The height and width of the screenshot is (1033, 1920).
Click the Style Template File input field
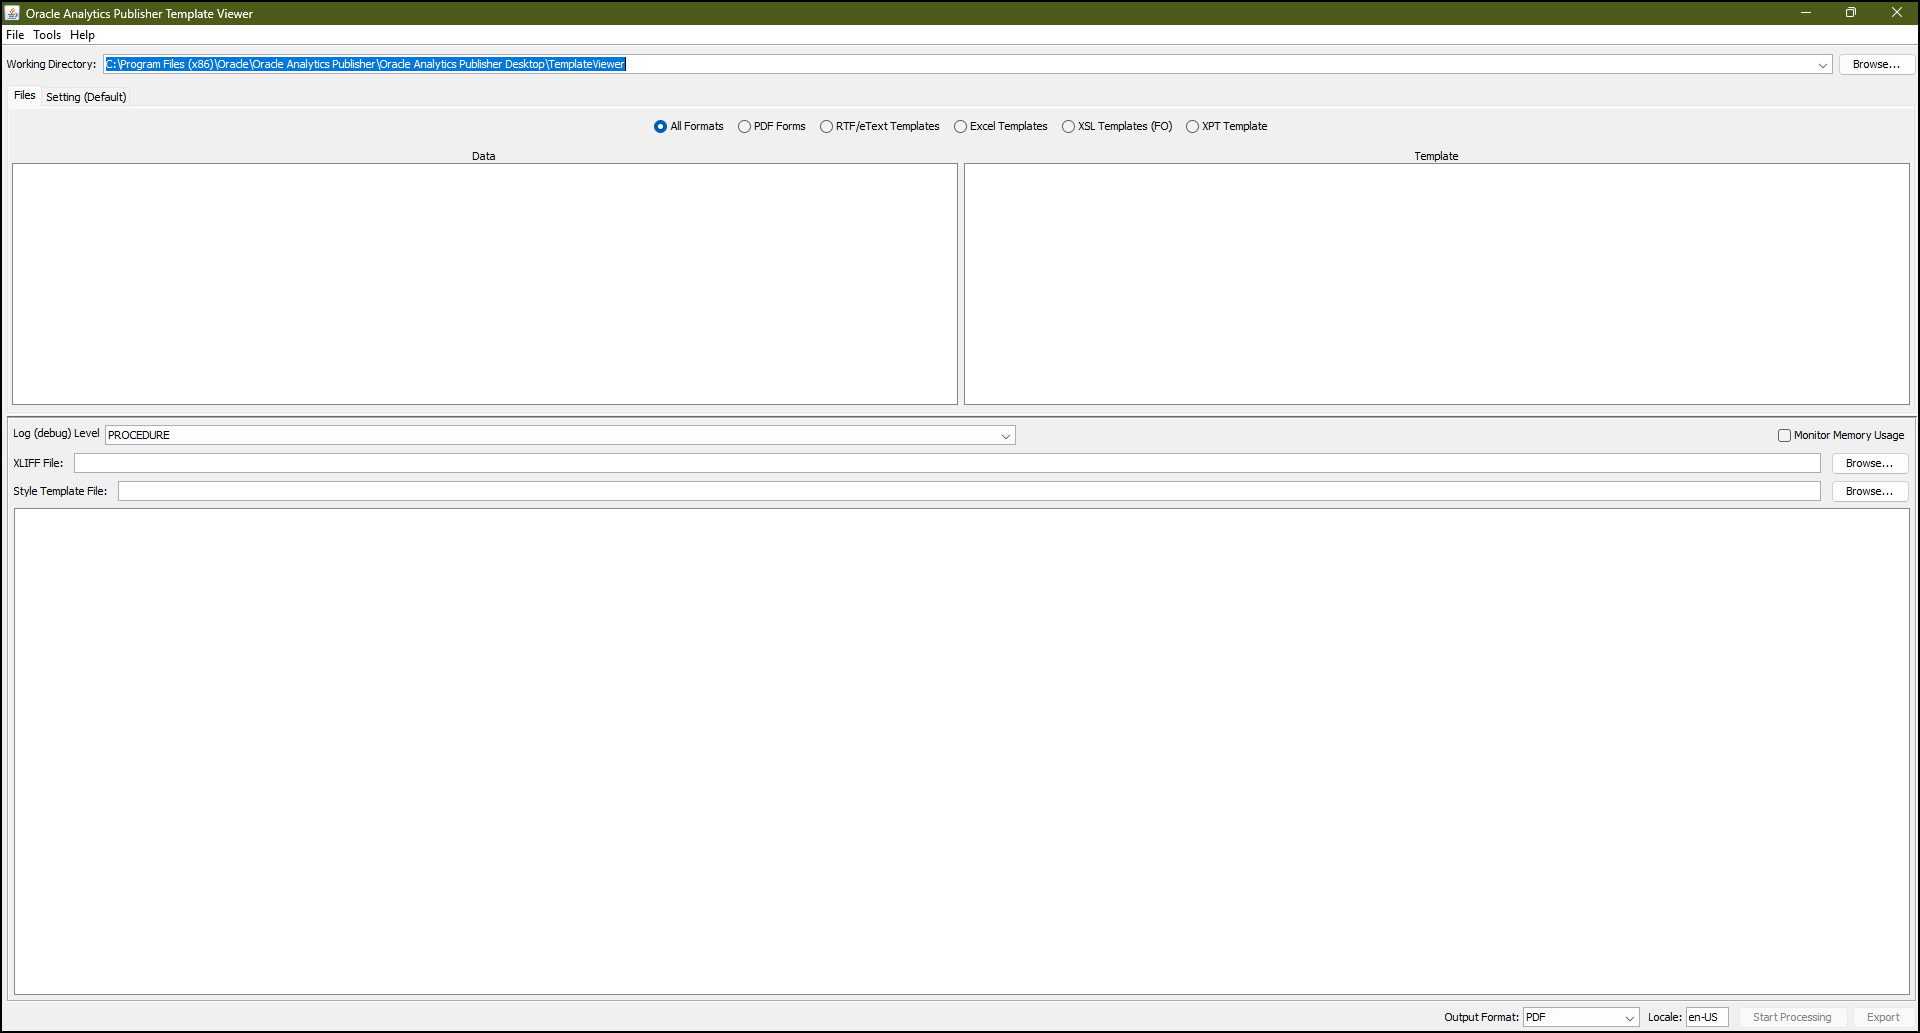coord(969,491)
